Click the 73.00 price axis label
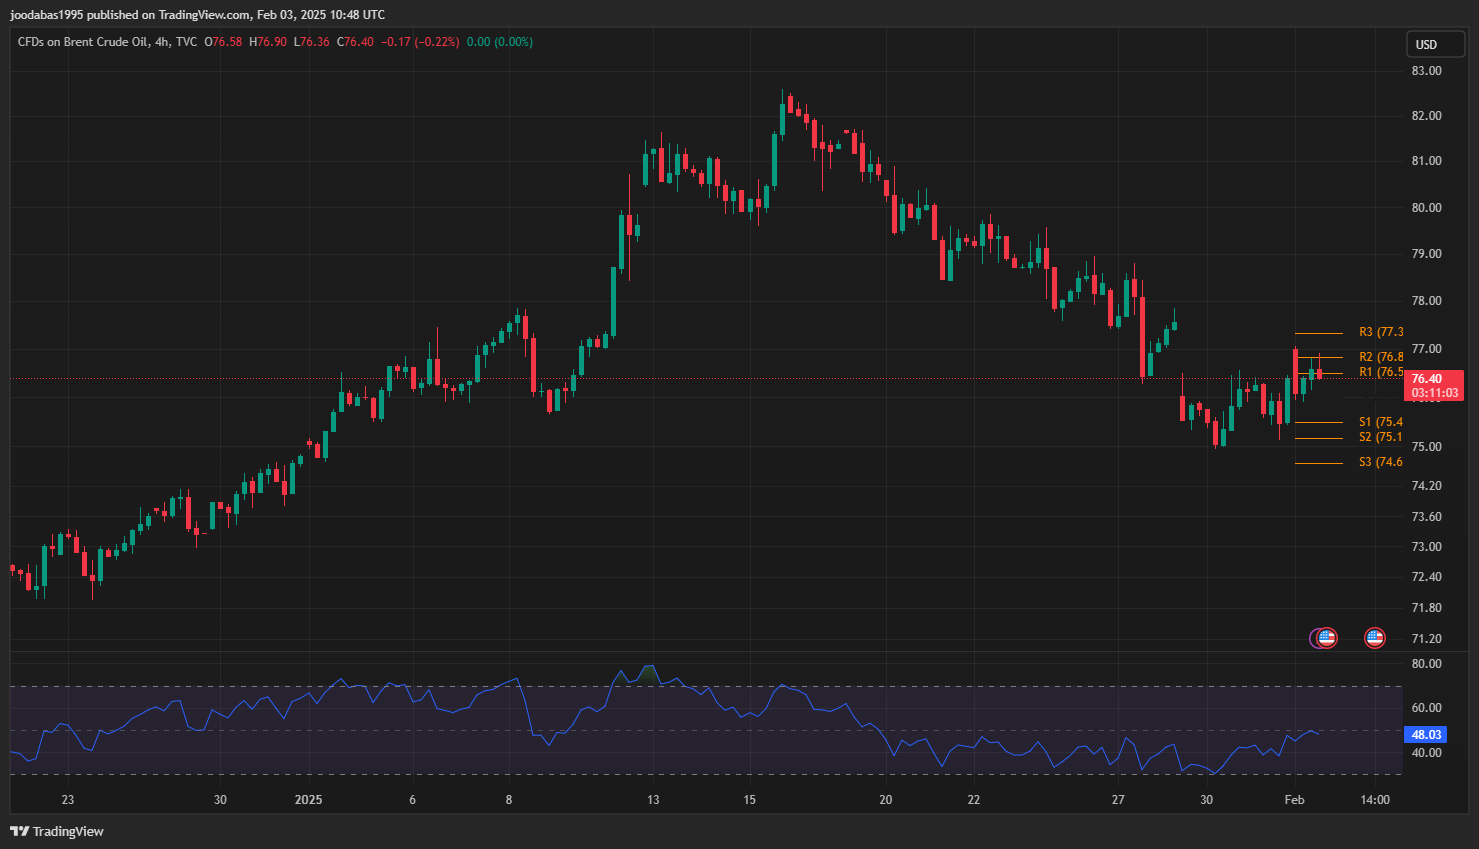Viewport: 1479px width, 849px height. coord(1426,547)
